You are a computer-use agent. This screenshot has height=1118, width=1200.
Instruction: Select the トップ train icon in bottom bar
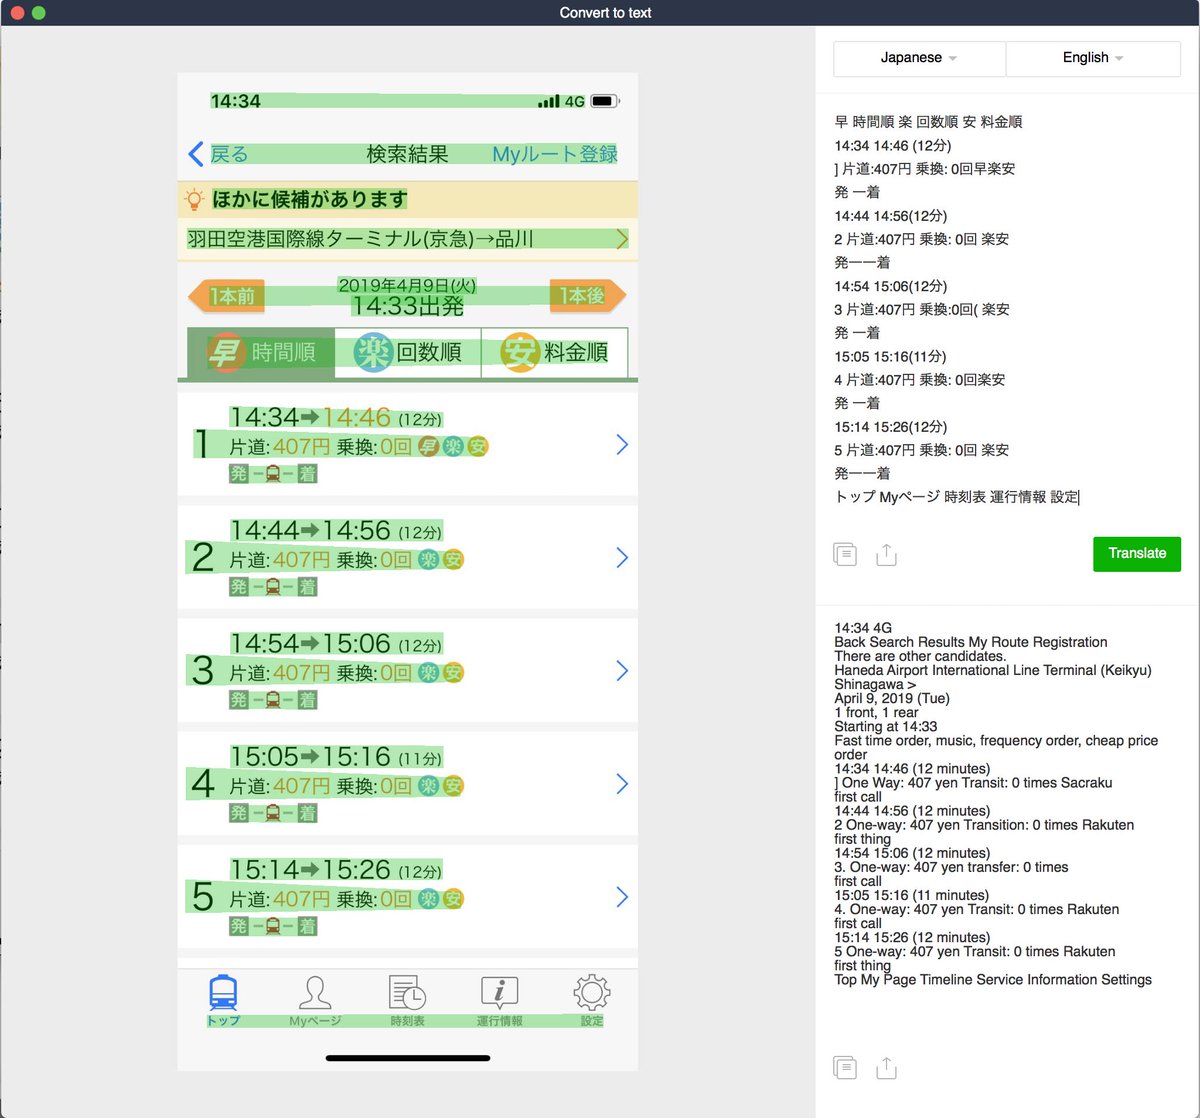click(x=224, y=990)
